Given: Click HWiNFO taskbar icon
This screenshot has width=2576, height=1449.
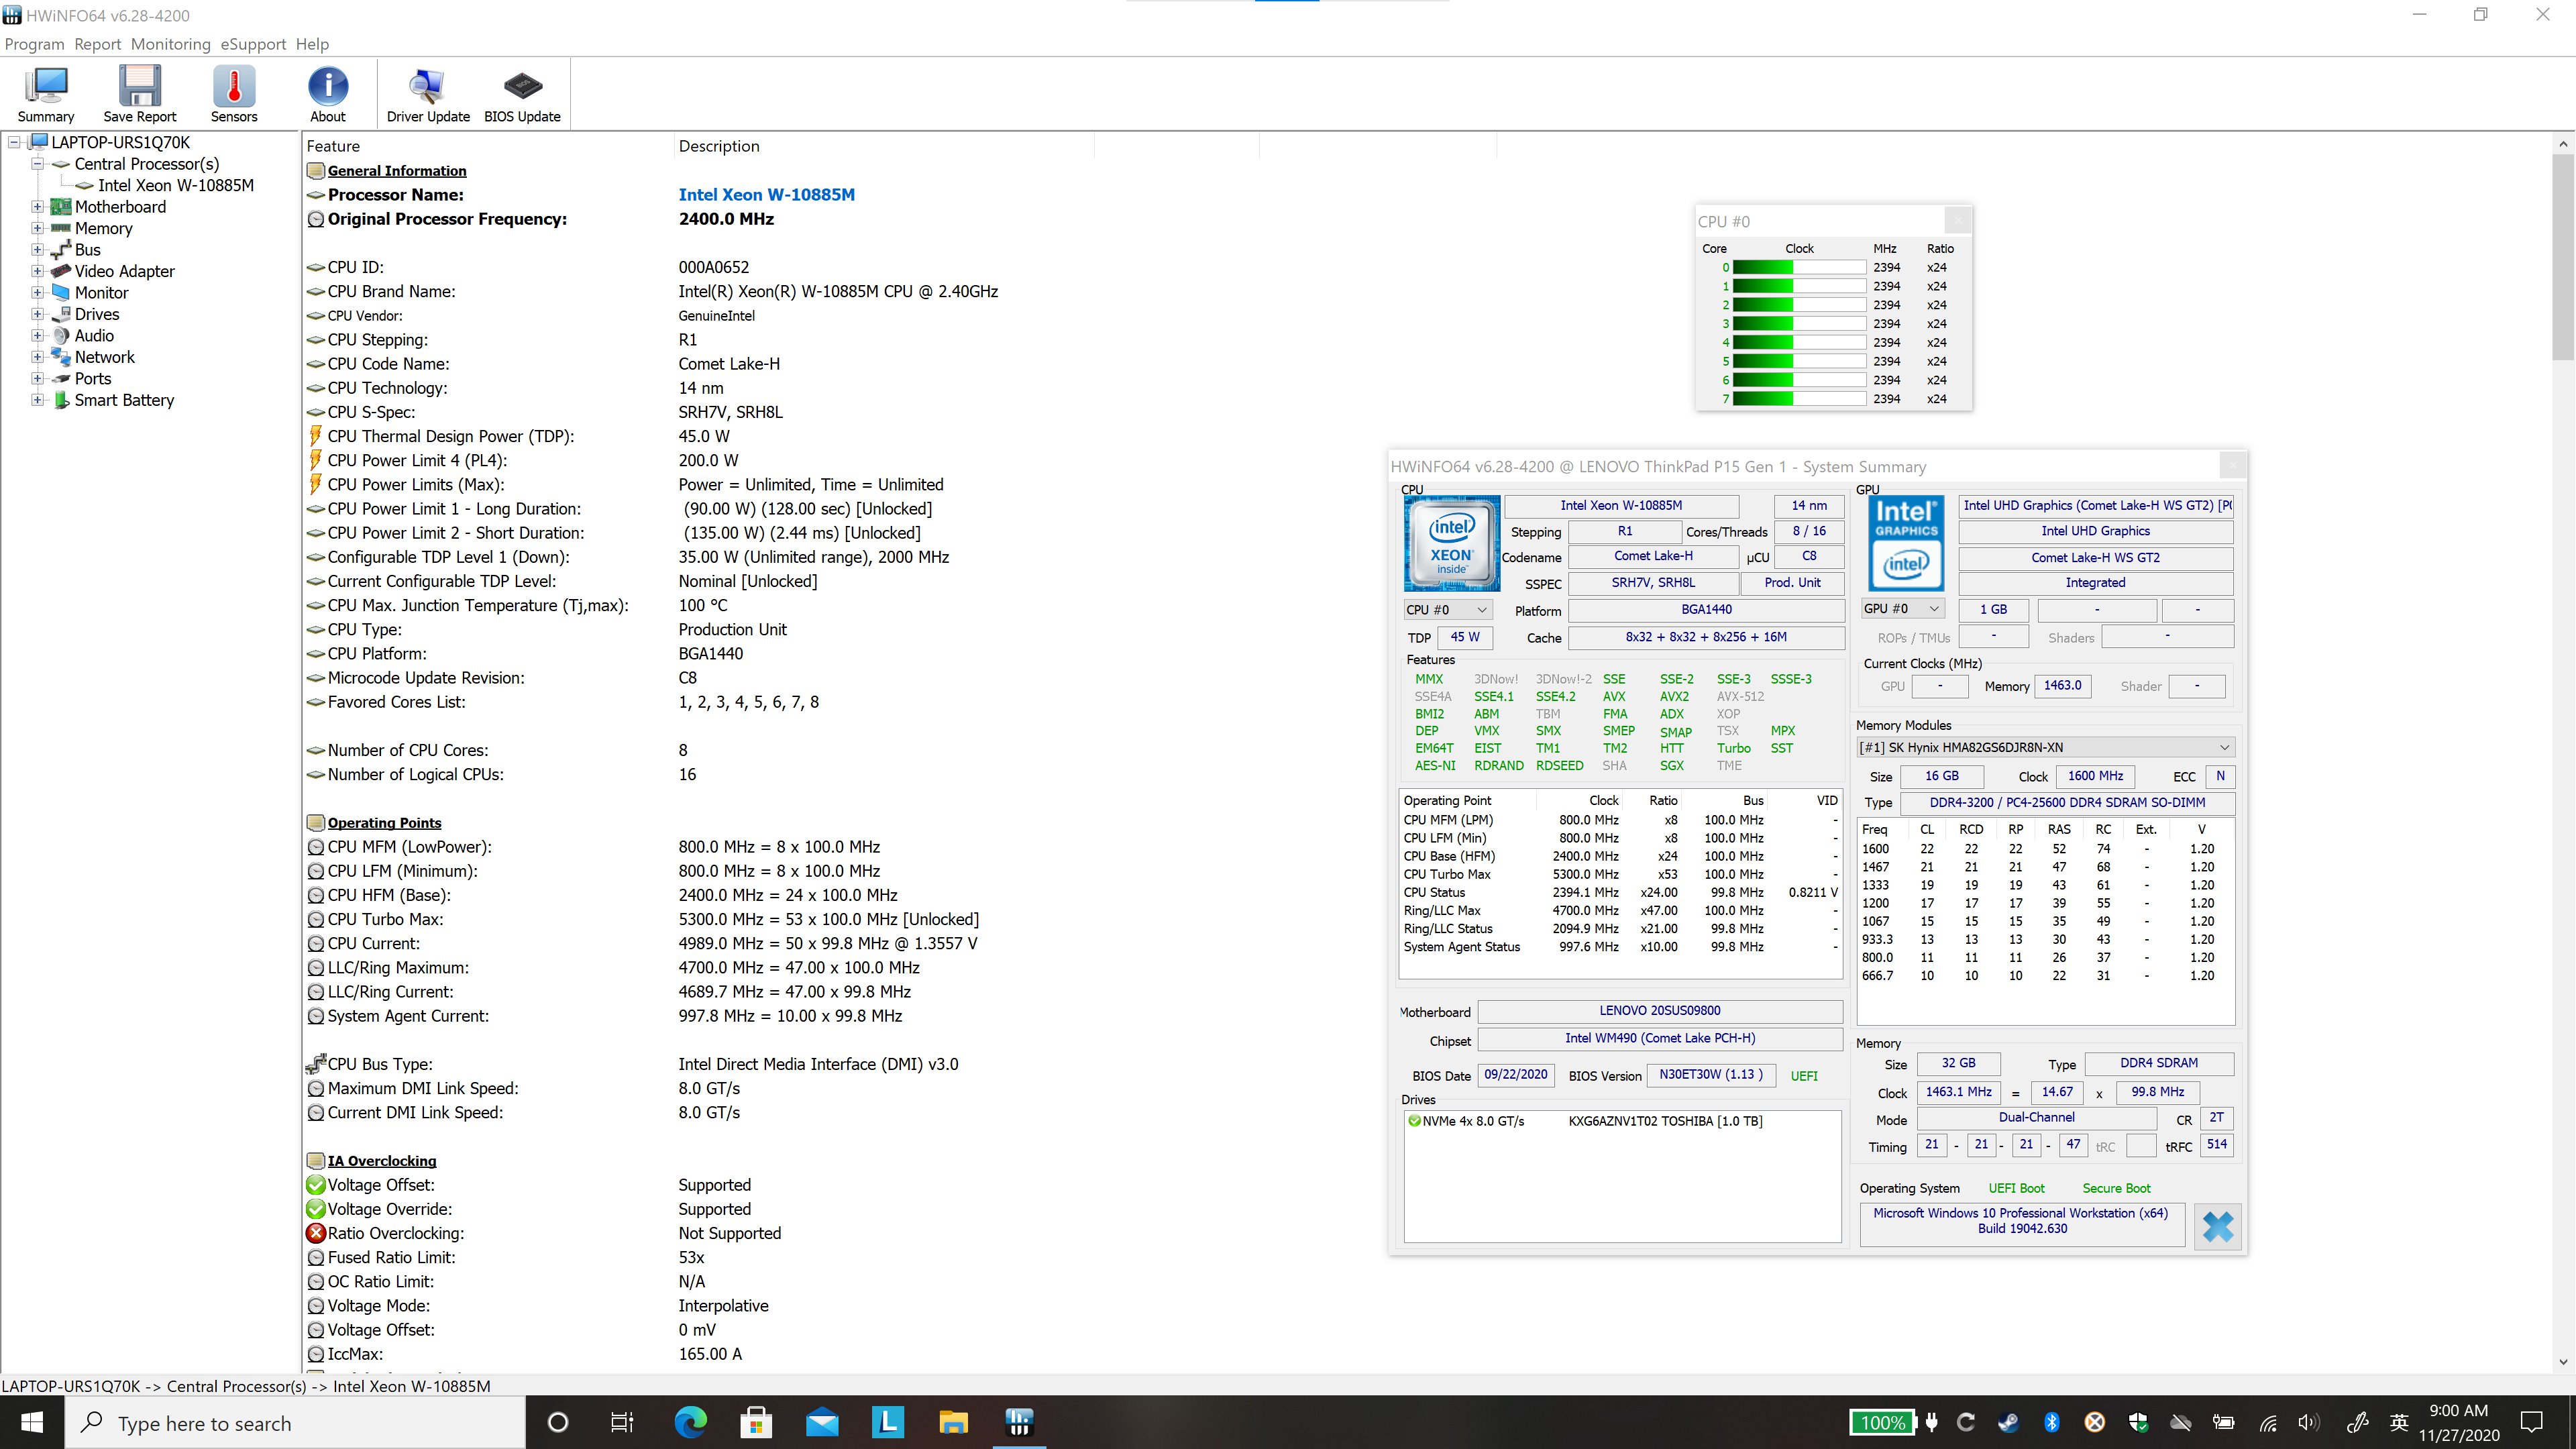Looking at the screenshot, I should tap(1019, 1422).
